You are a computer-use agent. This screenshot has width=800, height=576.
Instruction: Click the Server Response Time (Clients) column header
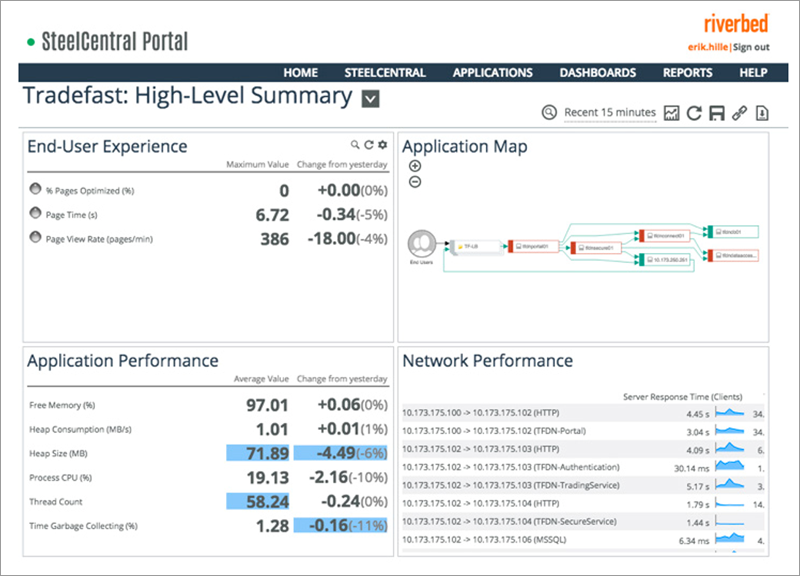683,396
